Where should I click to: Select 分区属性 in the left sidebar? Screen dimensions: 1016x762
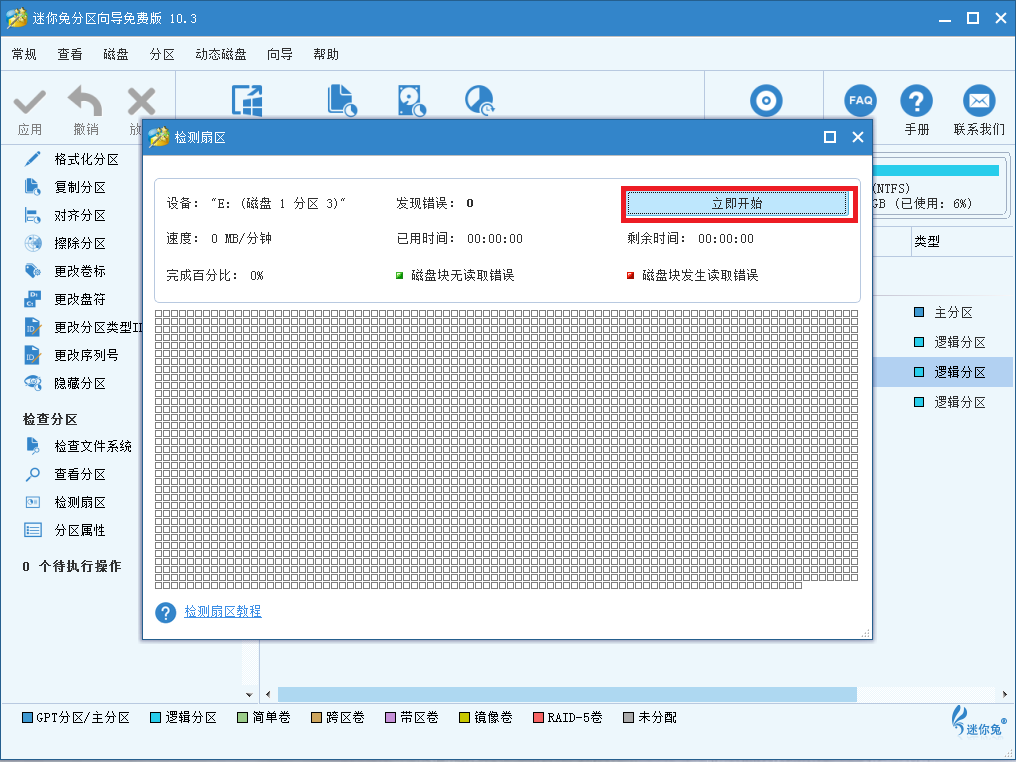click(x=65, y=530)
